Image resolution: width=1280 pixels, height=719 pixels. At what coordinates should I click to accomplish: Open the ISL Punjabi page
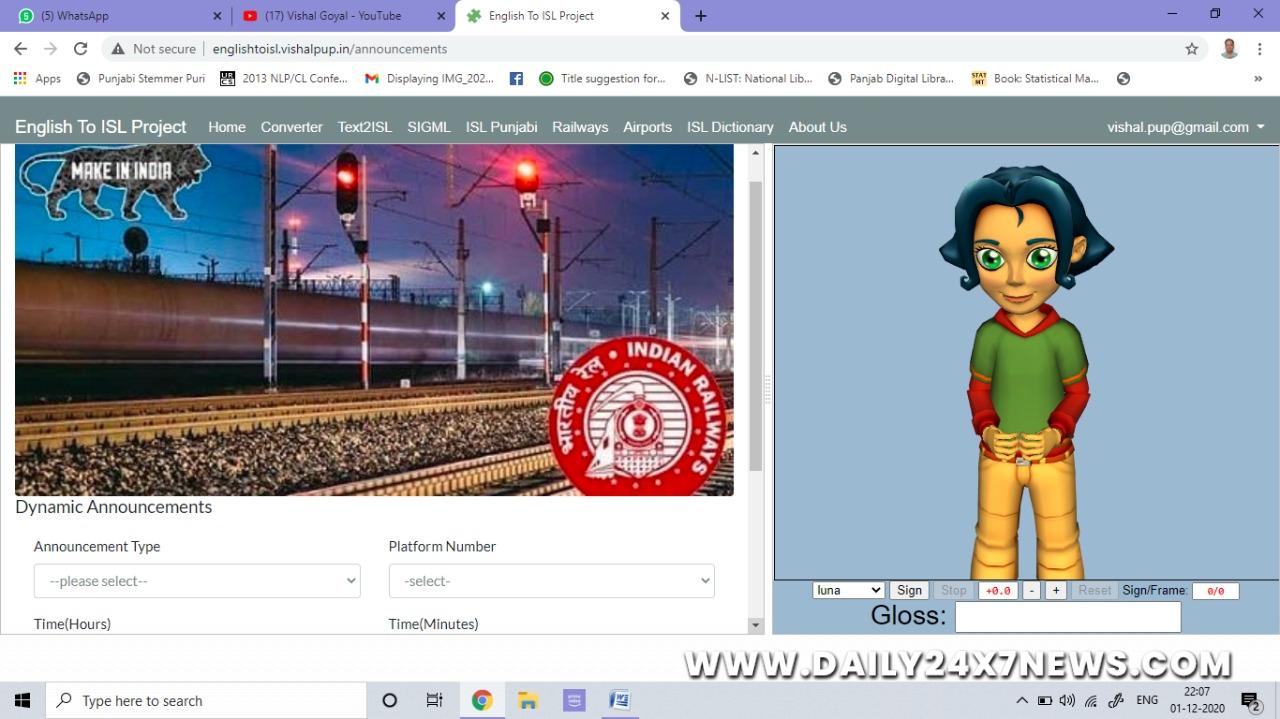point(501,127)
